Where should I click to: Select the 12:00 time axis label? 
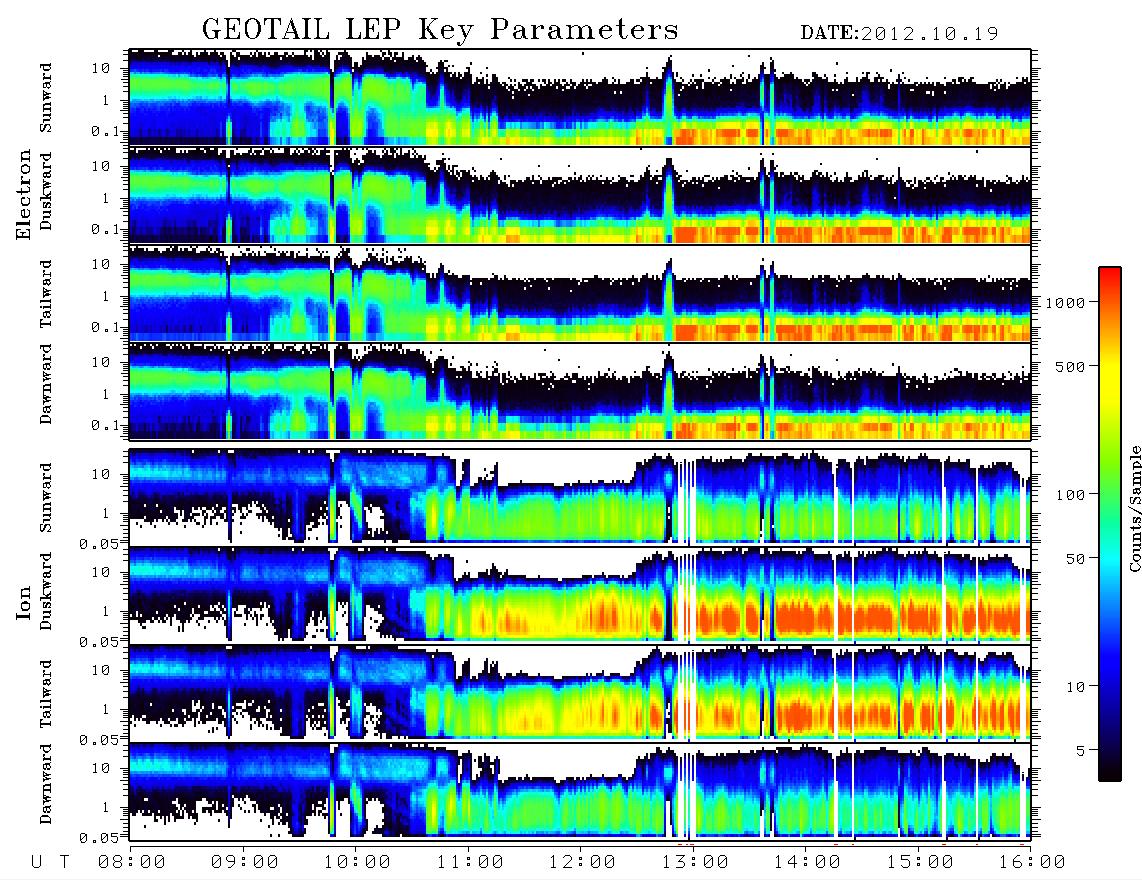pos(582,862)
